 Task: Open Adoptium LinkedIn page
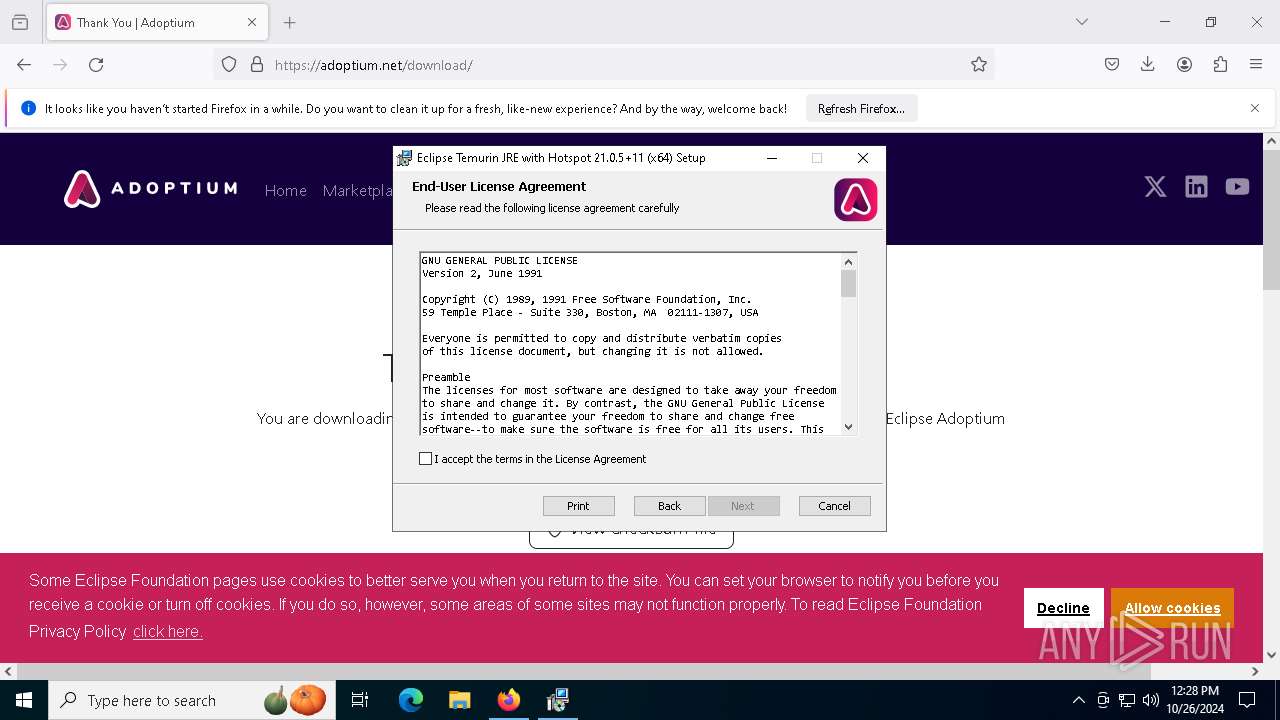pos(1196,187)
